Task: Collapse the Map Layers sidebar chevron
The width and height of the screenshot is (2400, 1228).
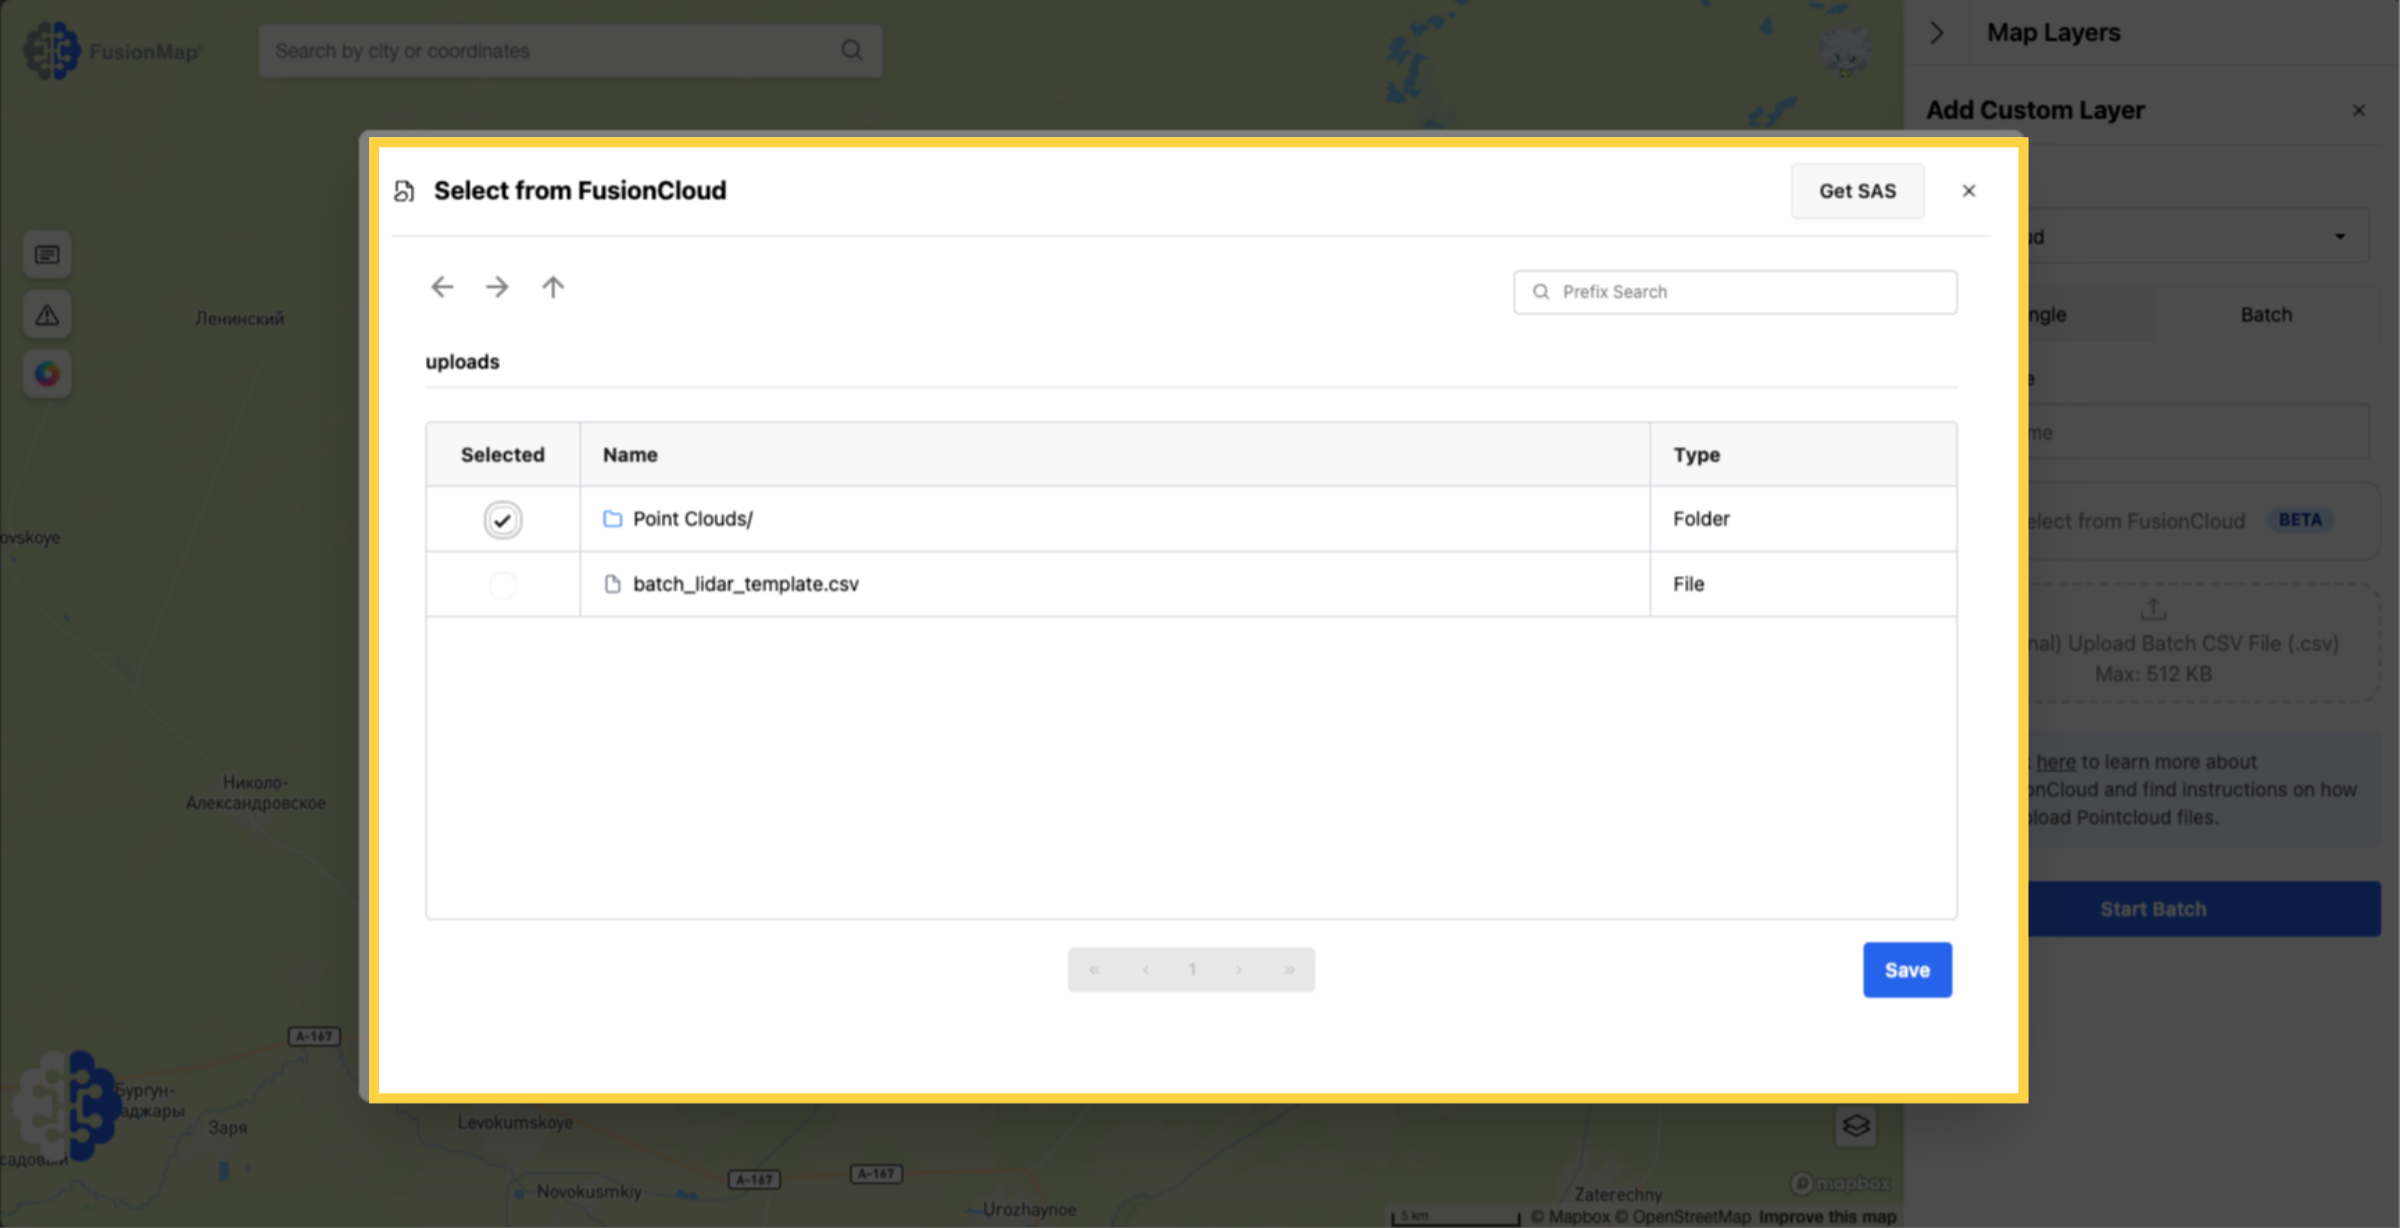Action: coord(1937,32)
